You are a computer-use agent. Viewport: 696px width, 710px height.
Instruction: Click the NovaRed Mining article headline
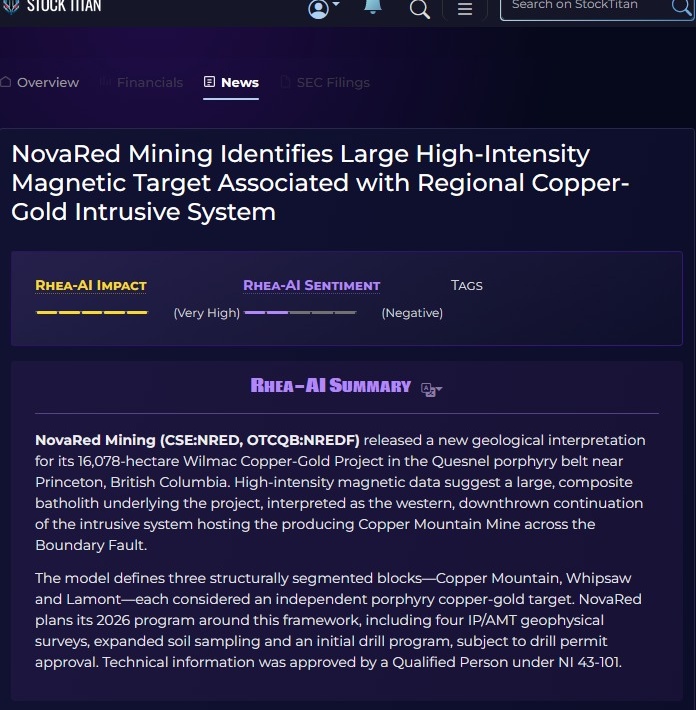pos(320,182)
